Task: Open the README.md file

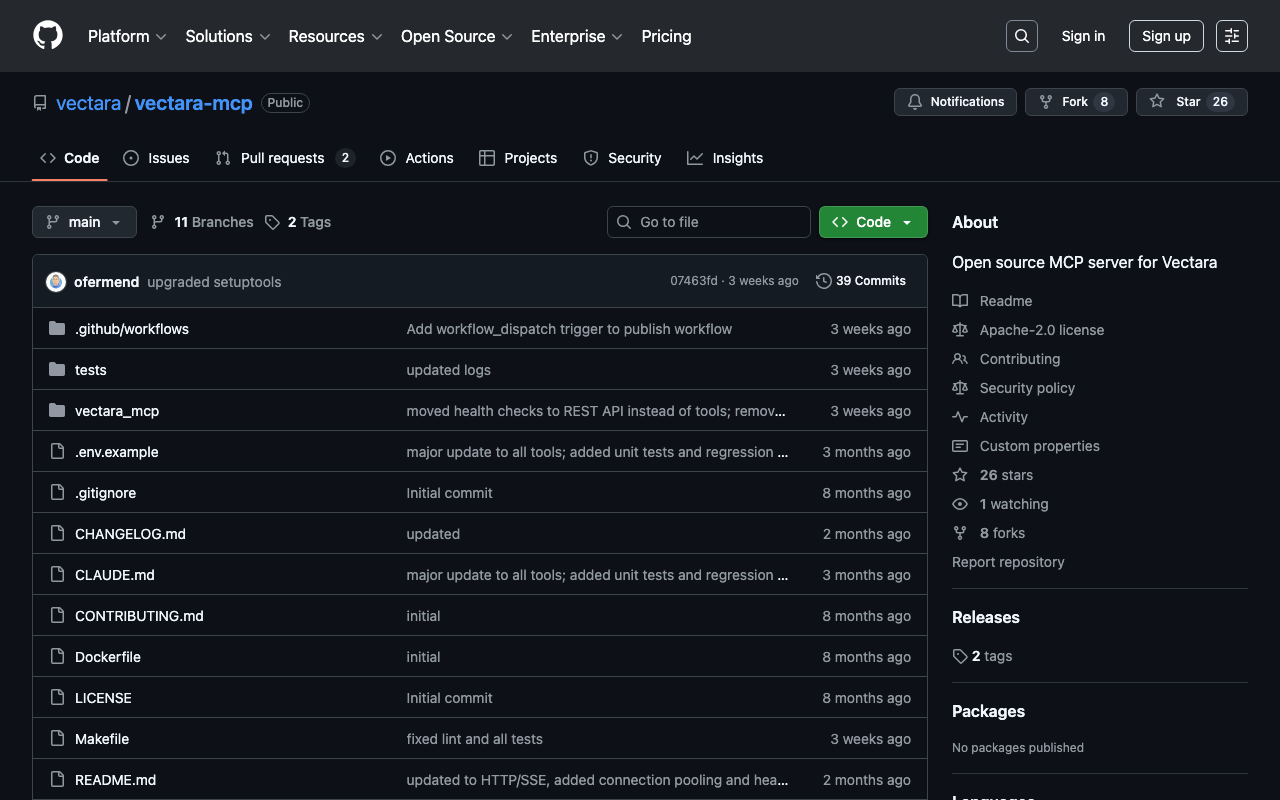Action: (x=115, y=780)
